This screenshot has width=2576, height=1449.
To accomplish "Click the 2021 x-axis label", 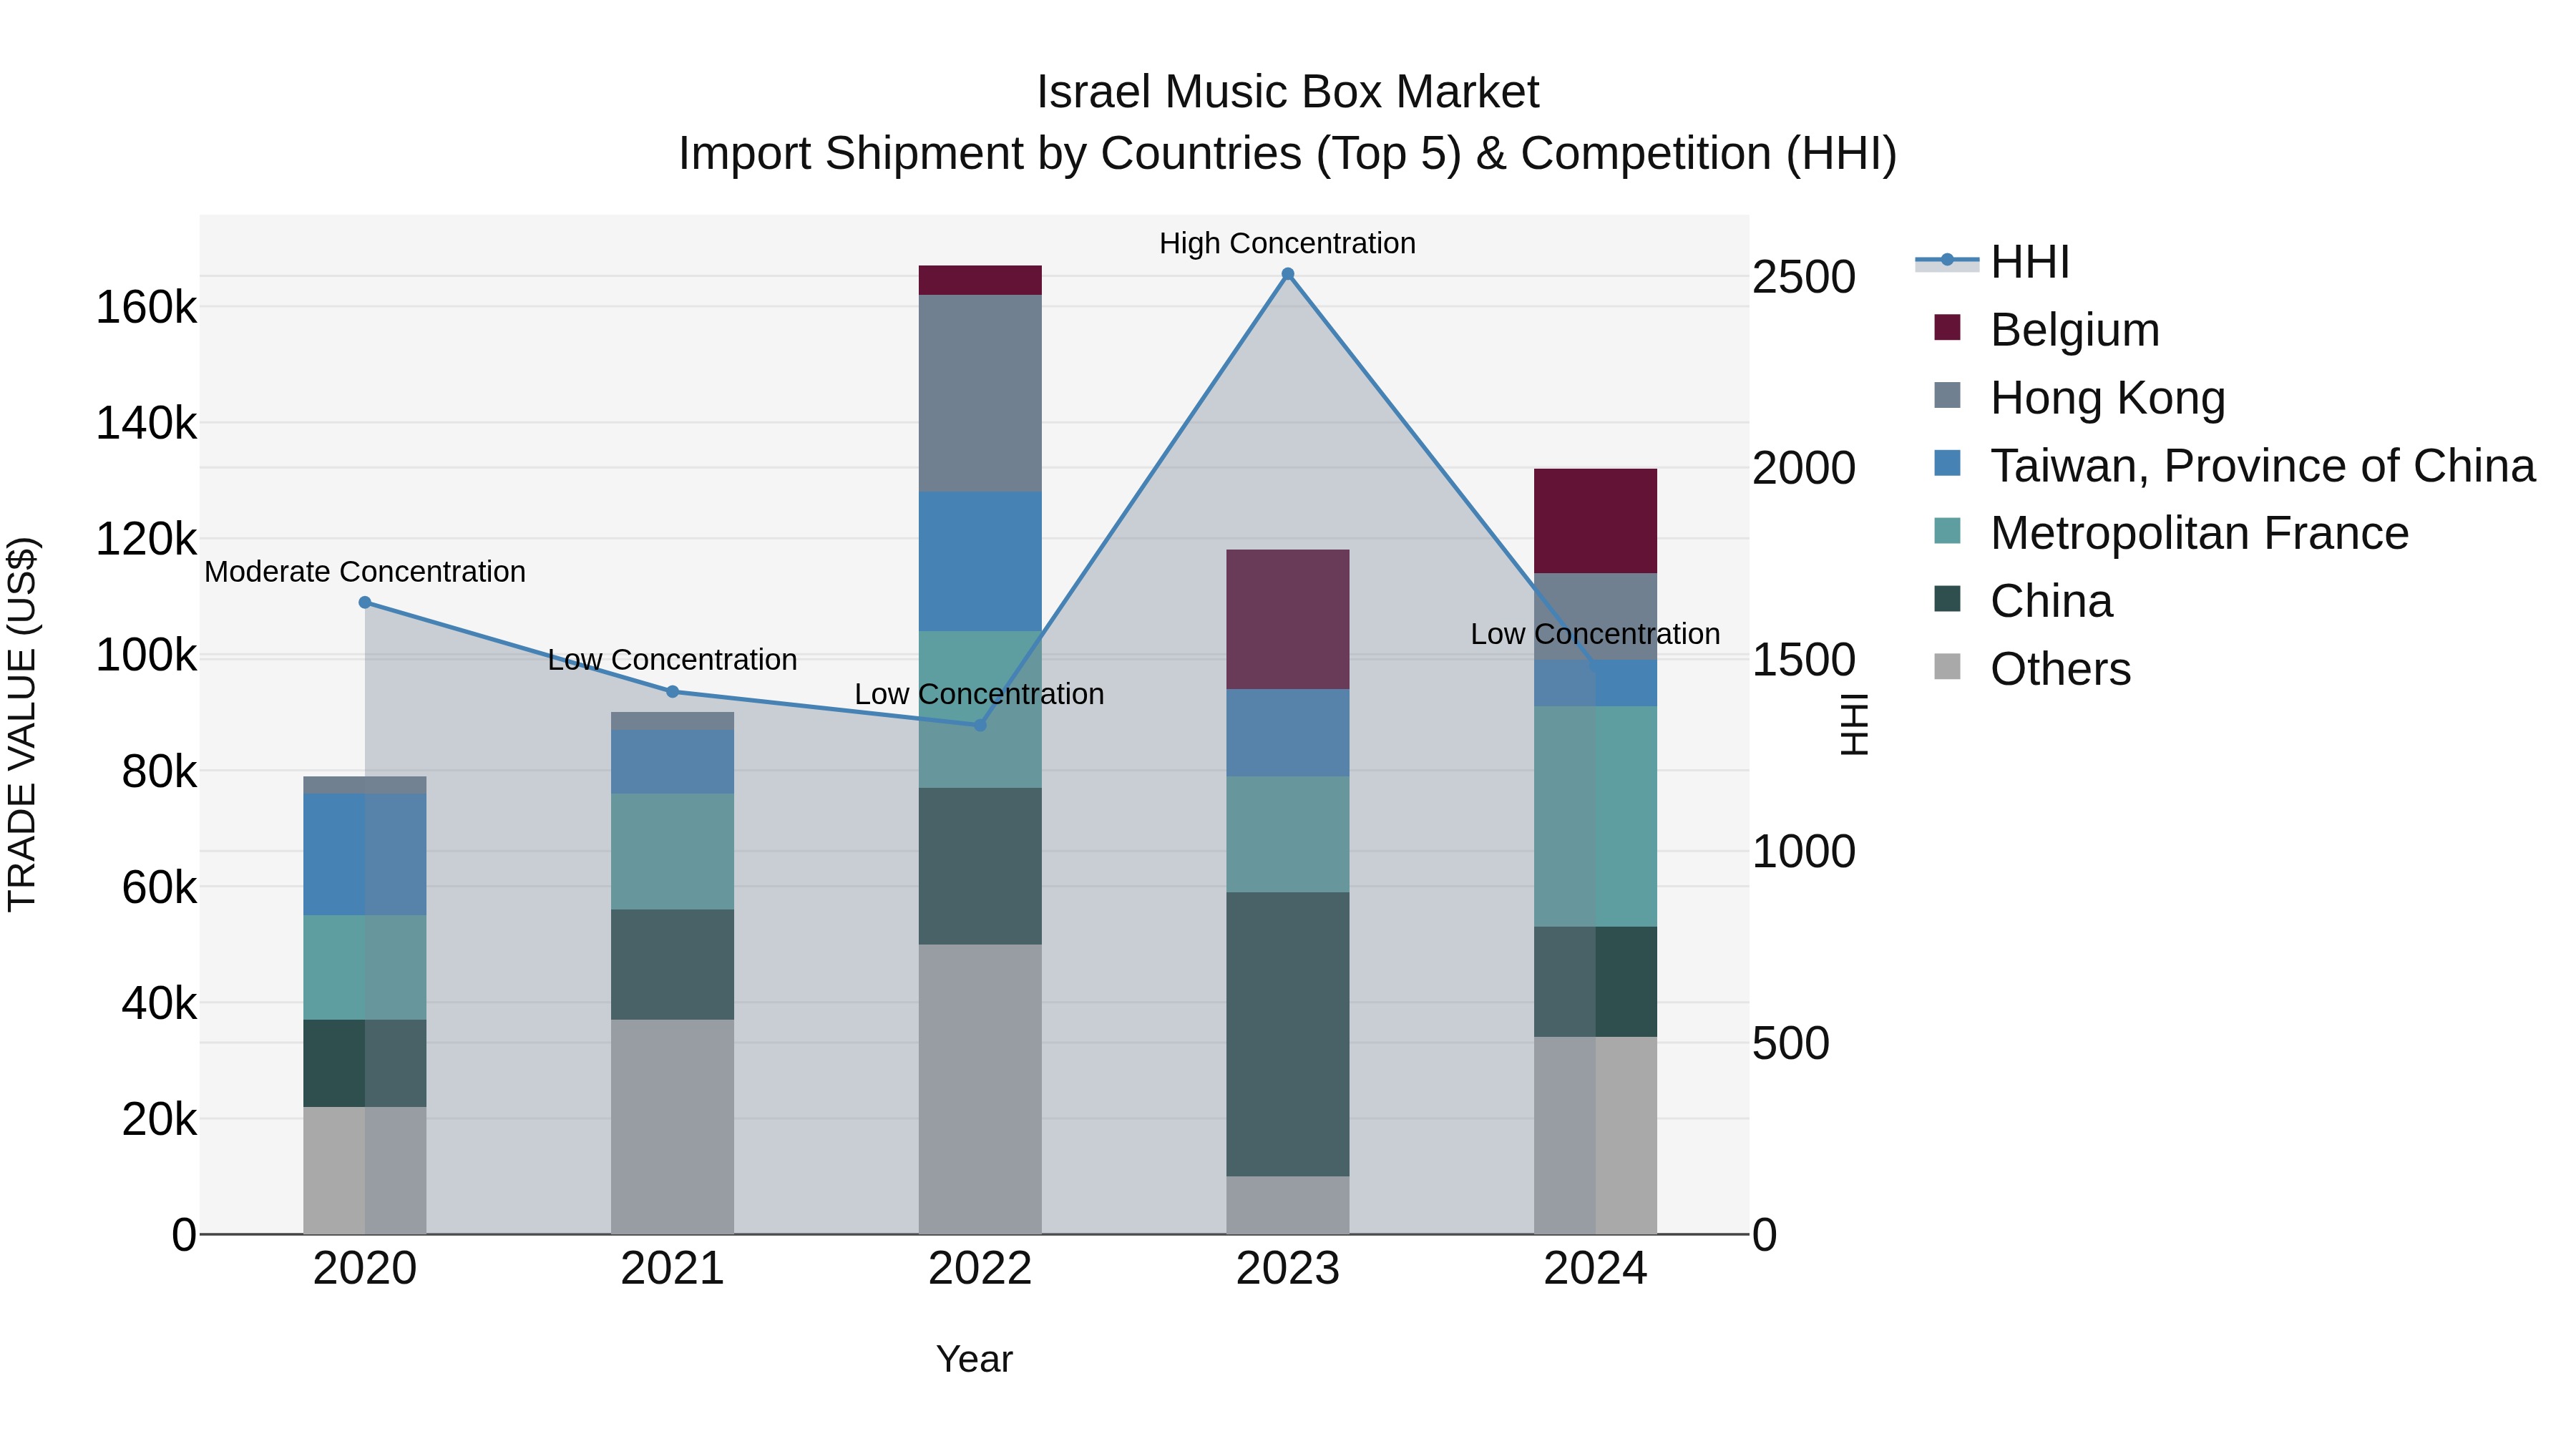I will coord(673,1268).
